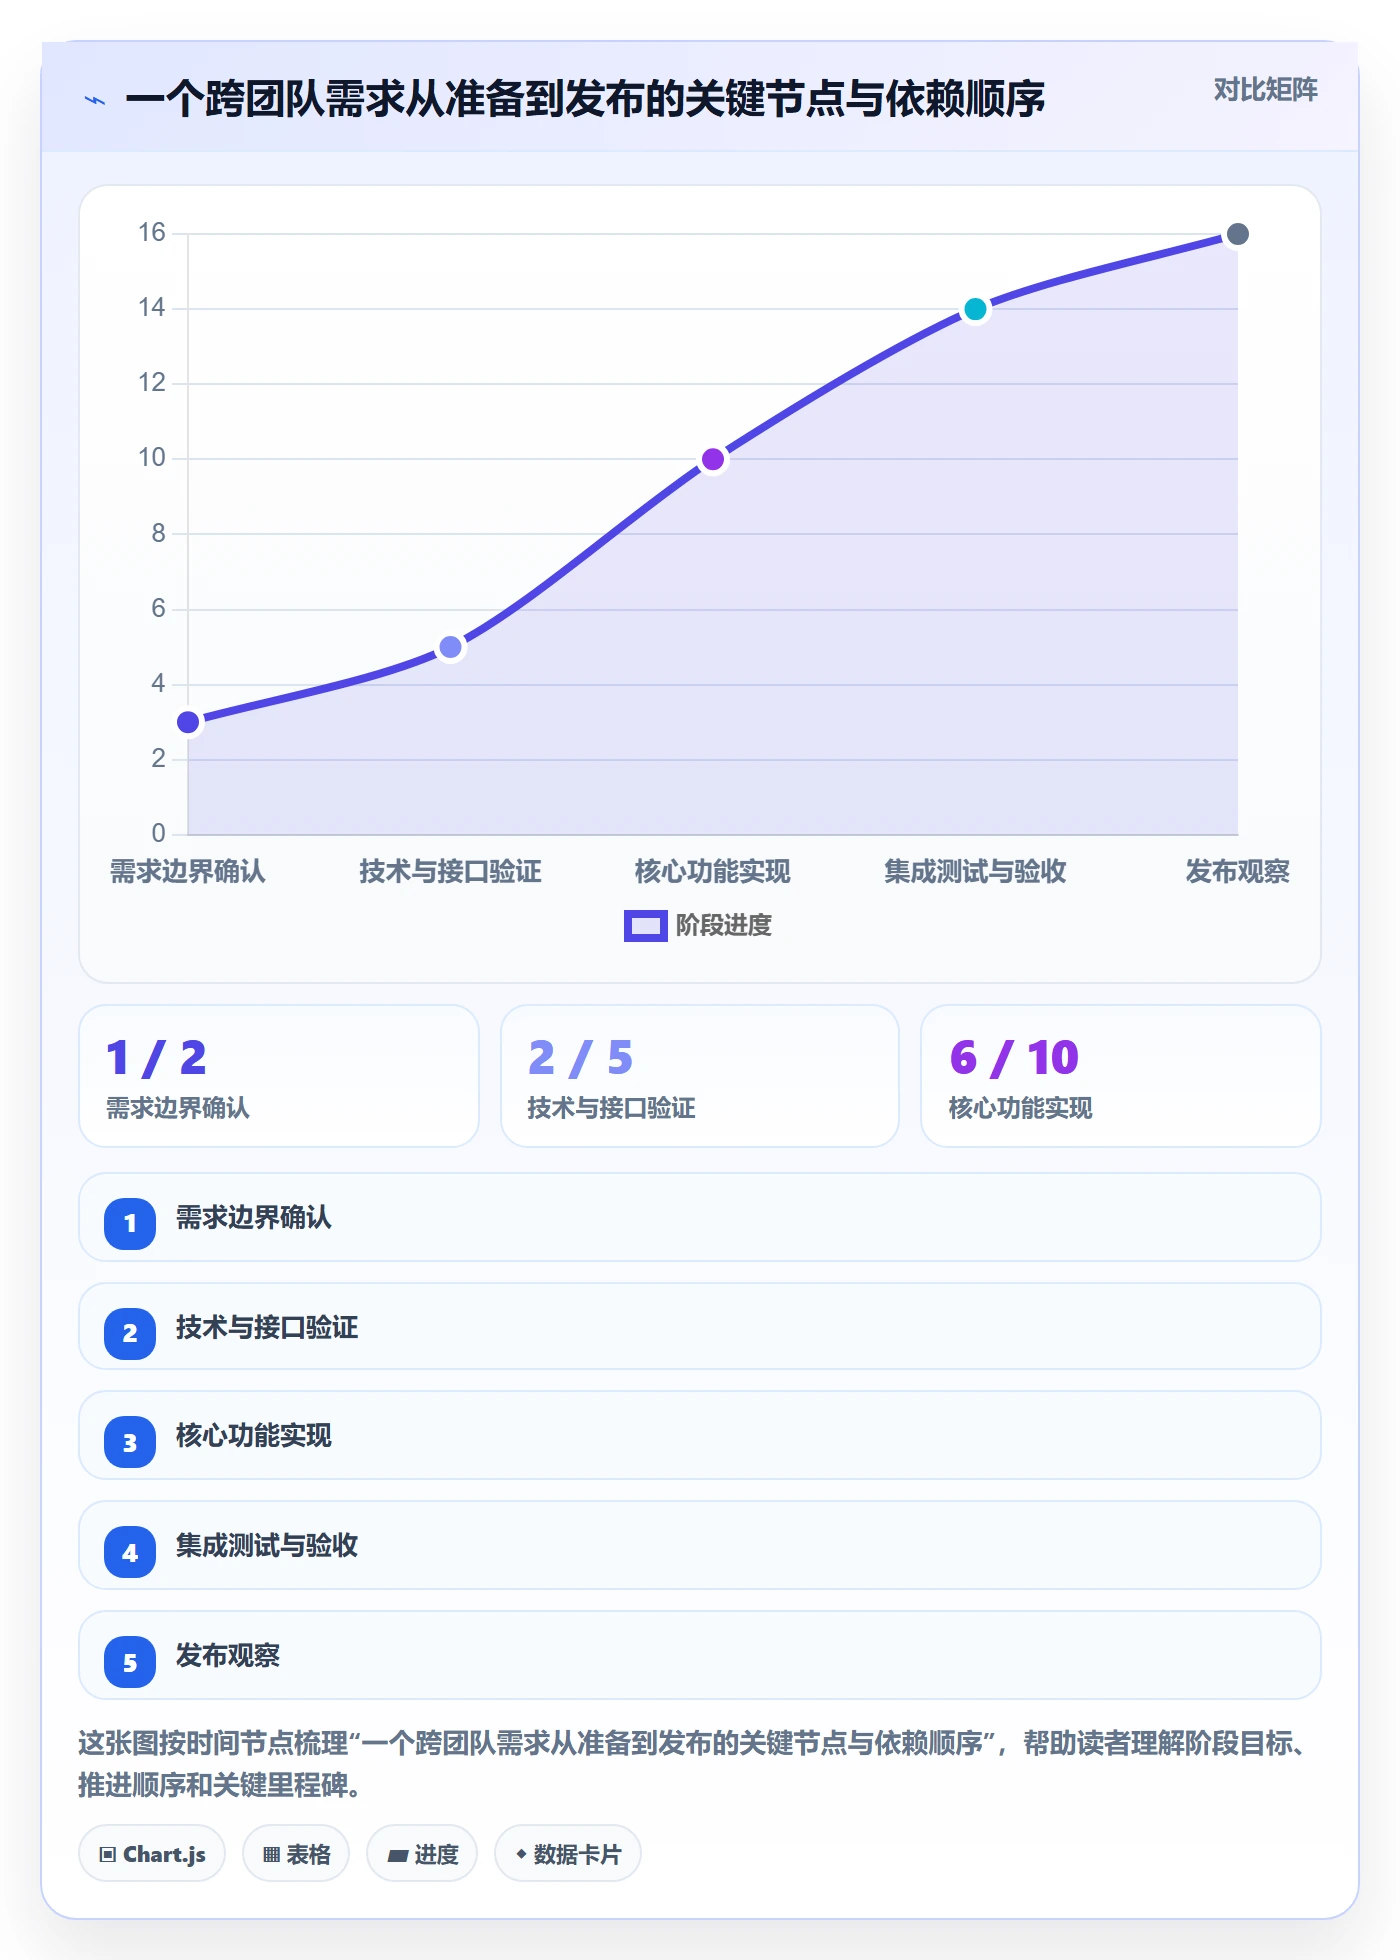
Task: Click the description paragraph starting 这张图按时间节点
Action: 693,1764
